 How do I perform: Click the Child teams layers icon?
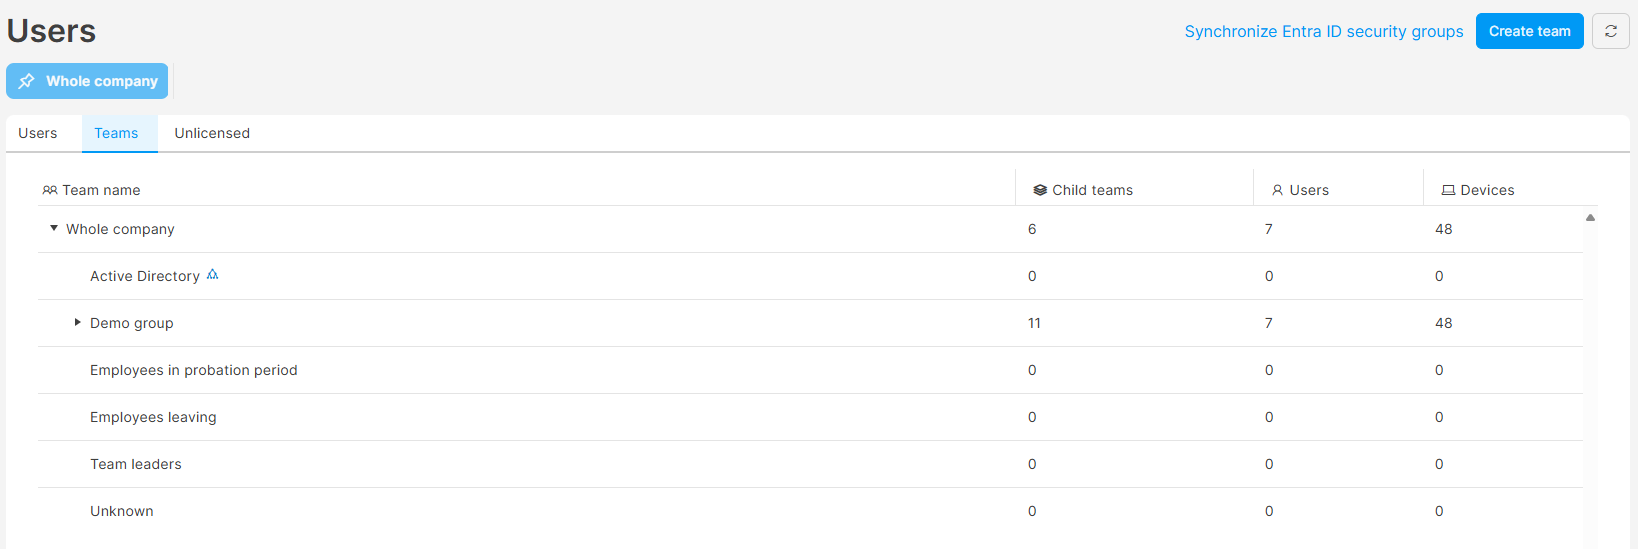1040,190
